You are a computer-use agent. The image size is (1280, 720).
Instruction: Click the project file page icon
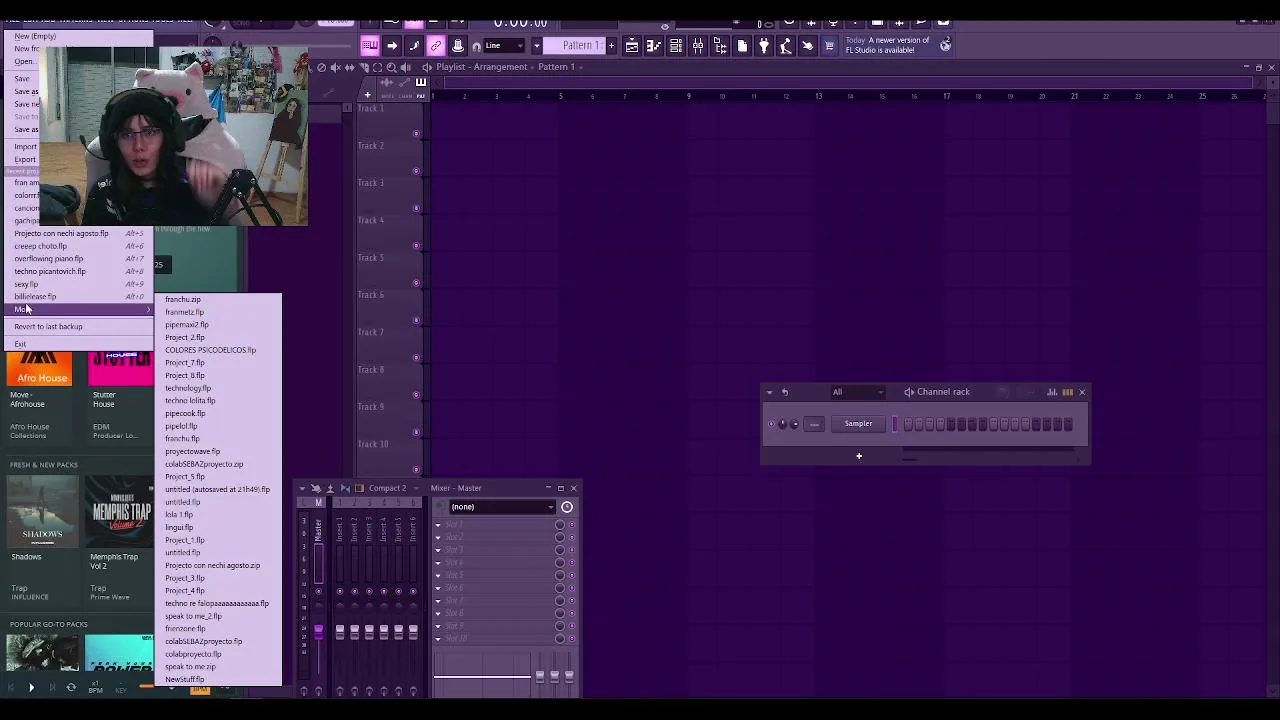tap(742, 45)
